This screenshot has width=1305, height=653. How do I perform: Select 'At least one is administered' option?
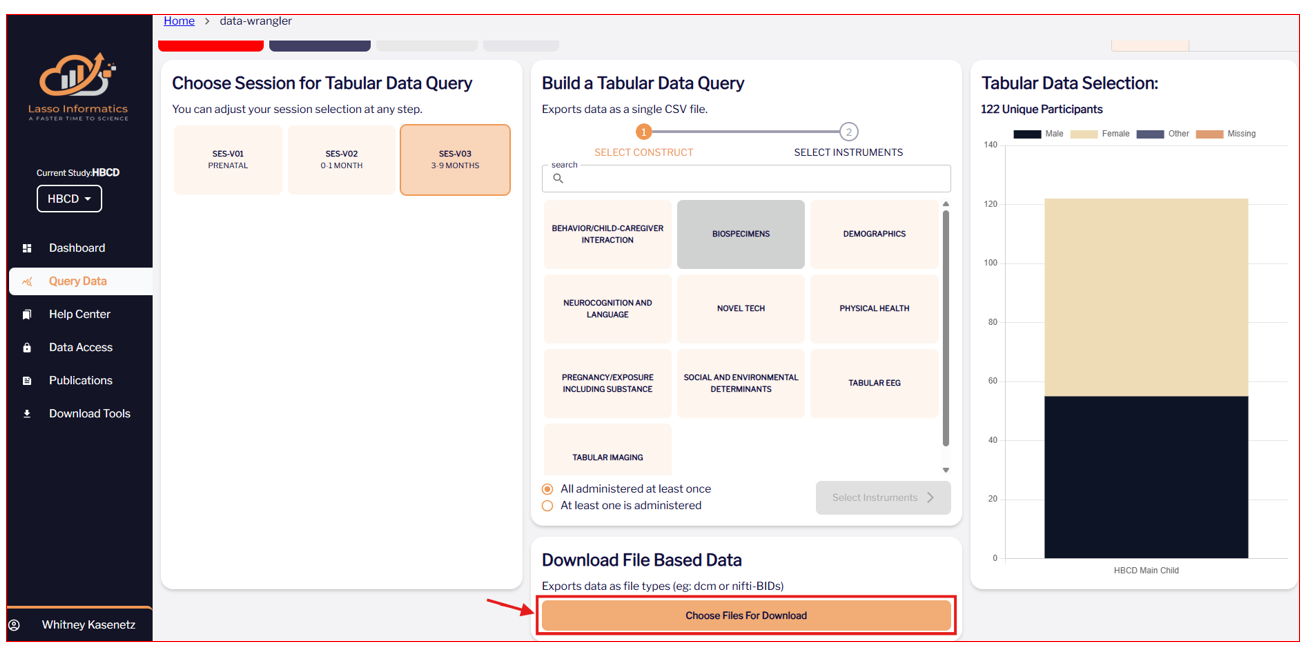click(547, 506)
